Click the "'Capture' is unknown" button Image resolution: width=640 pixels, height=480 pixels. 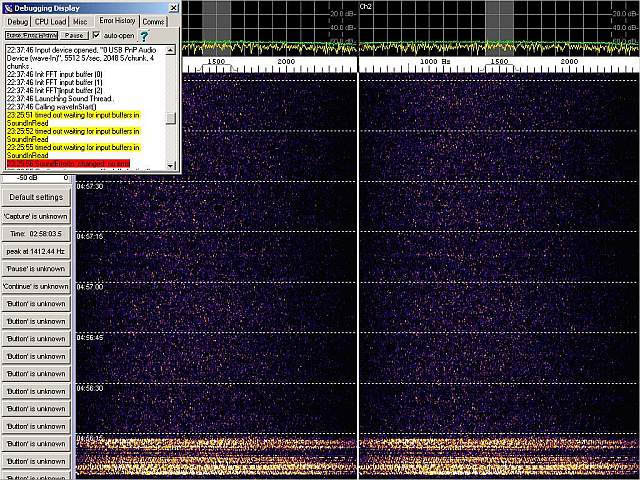[x=36, y=215]
